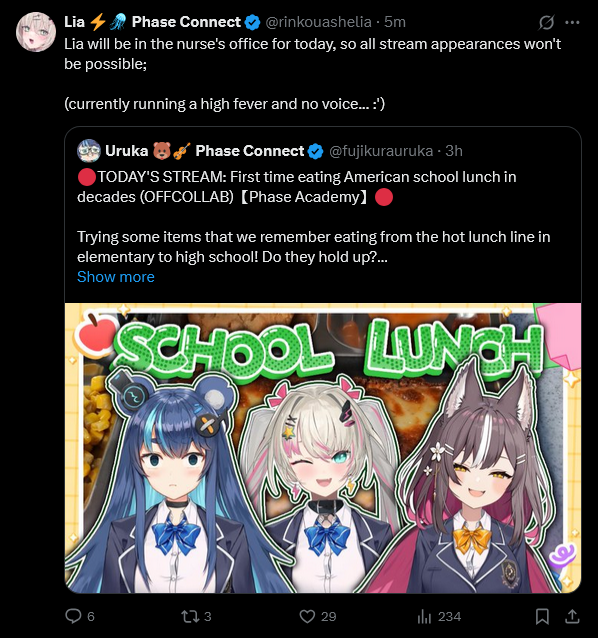The image size is (598, 638).
Task: Expand the quoted tweet with Show more
Action: (116, 277)
